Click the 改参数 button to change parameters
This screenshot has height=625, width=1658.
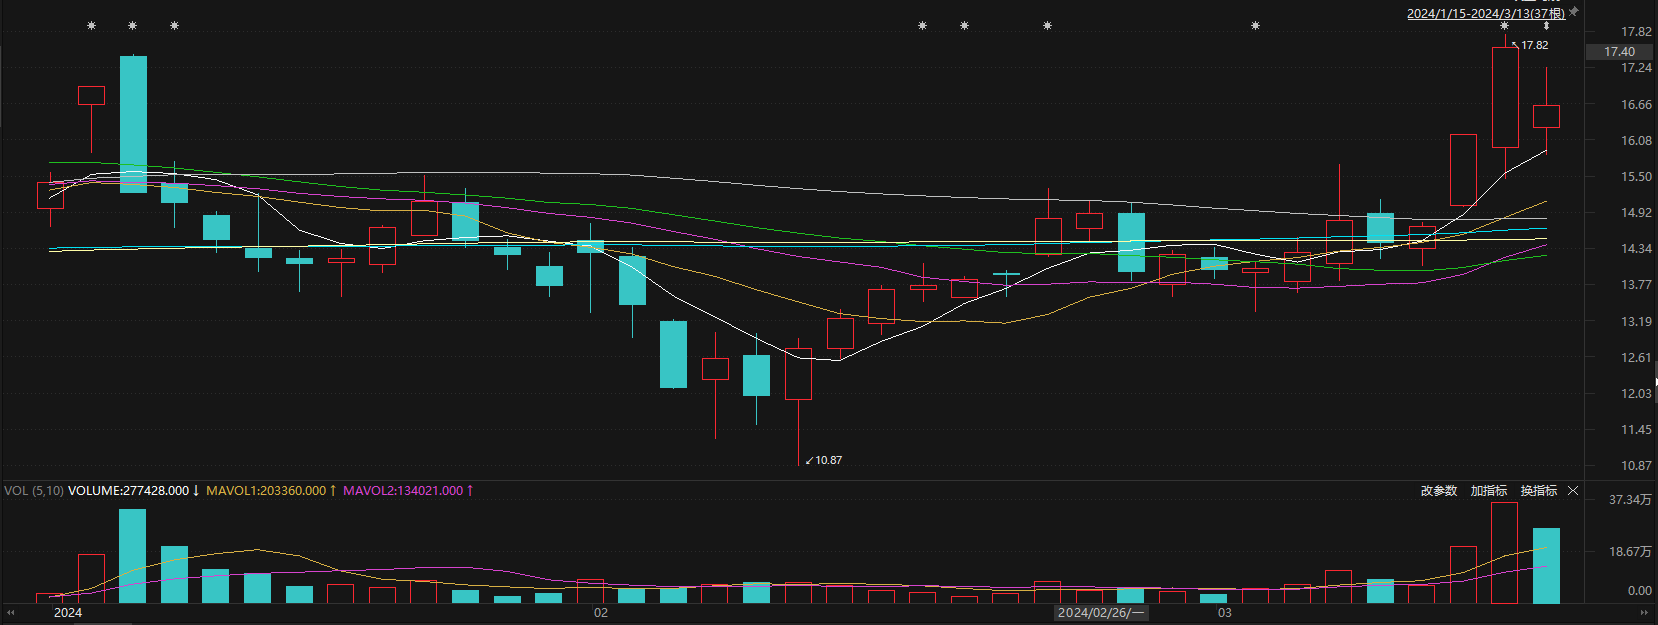(1438, 491)
